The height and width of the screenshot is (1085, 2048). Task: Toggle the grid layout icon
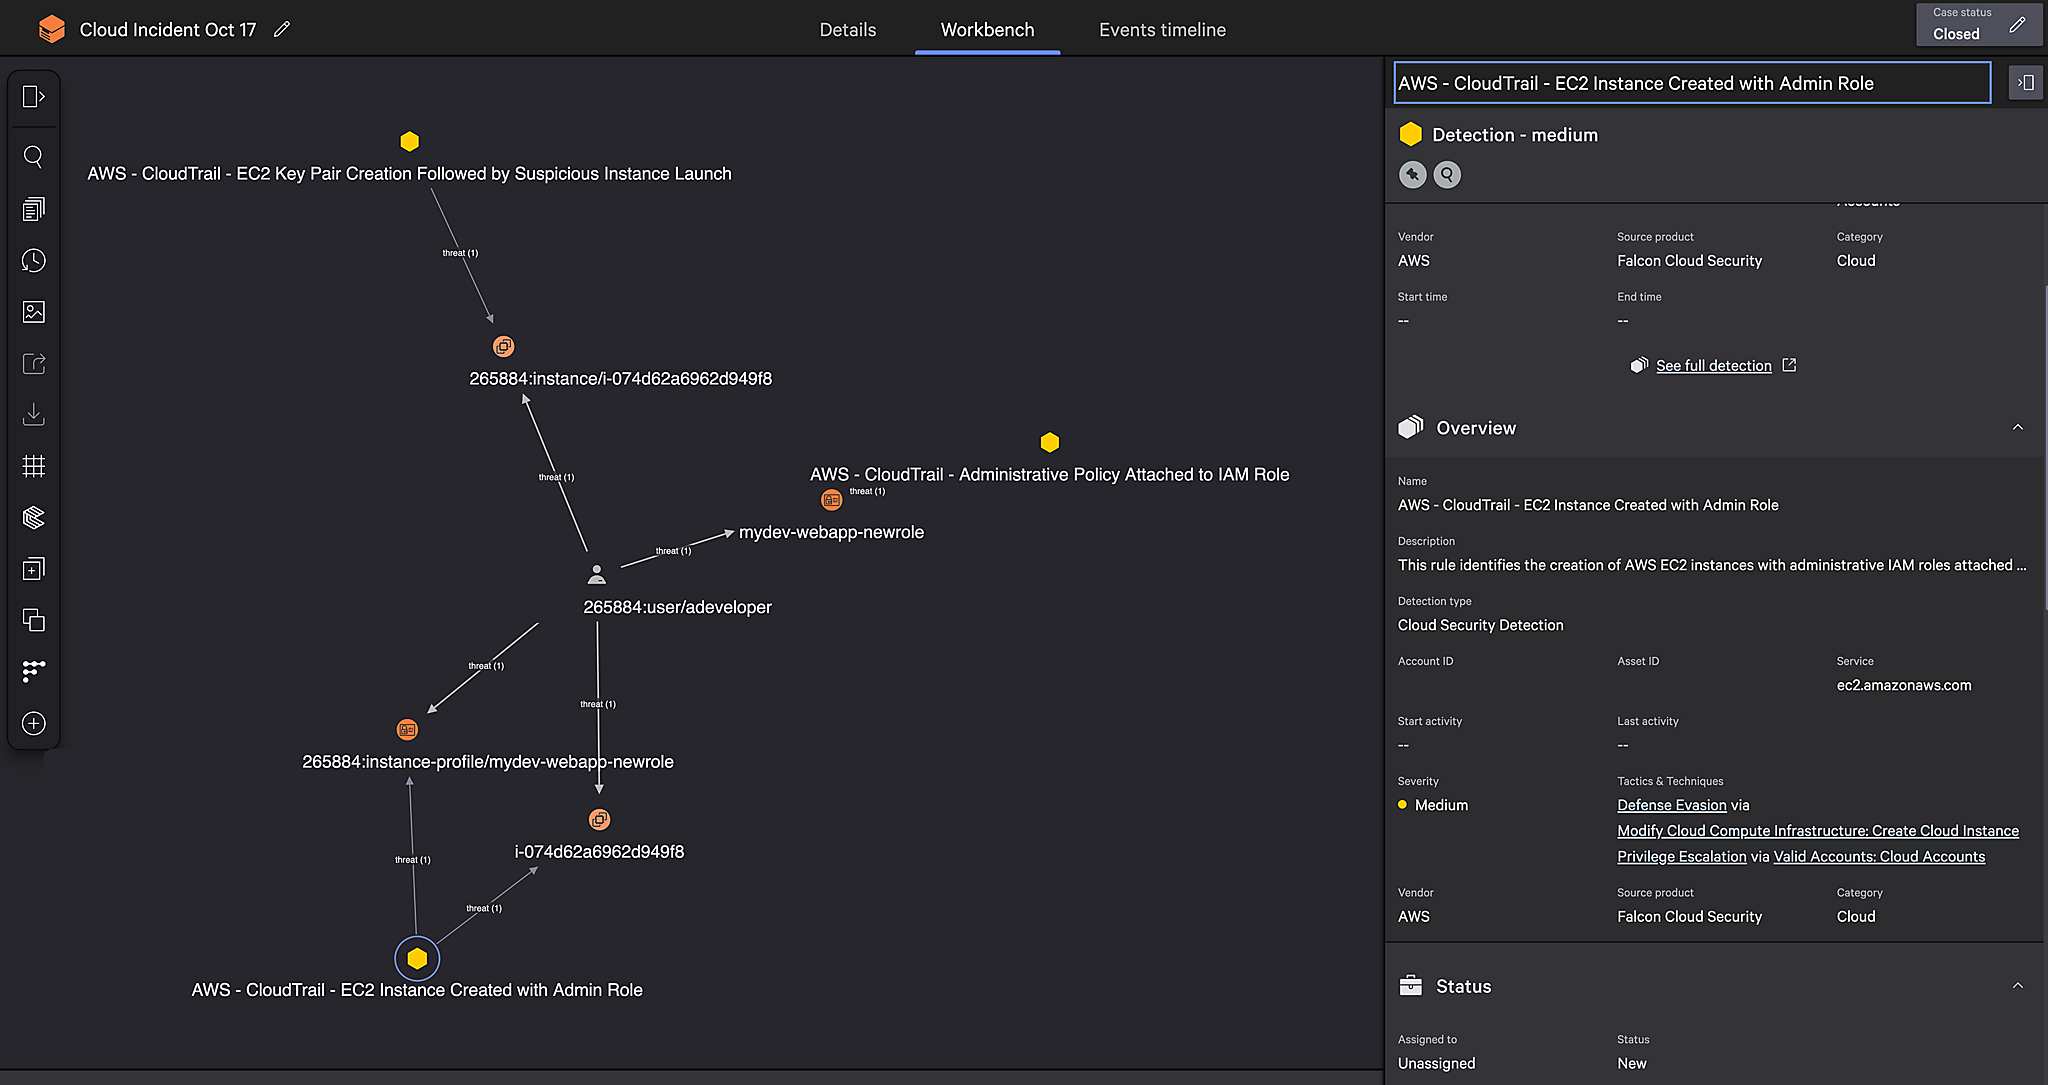click(x=33, y=466)
